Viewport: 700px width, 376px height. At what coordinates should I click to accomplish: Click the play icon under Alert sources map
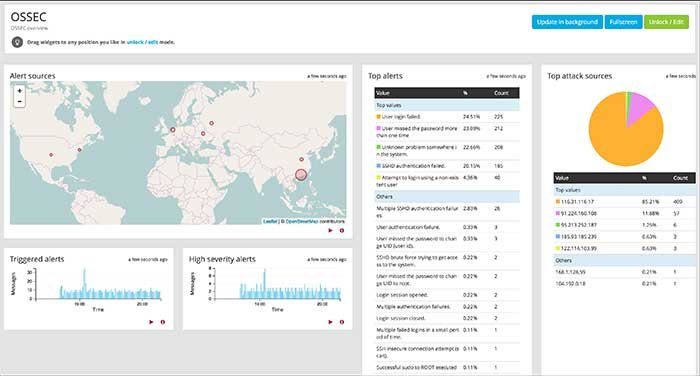[330, 230]
